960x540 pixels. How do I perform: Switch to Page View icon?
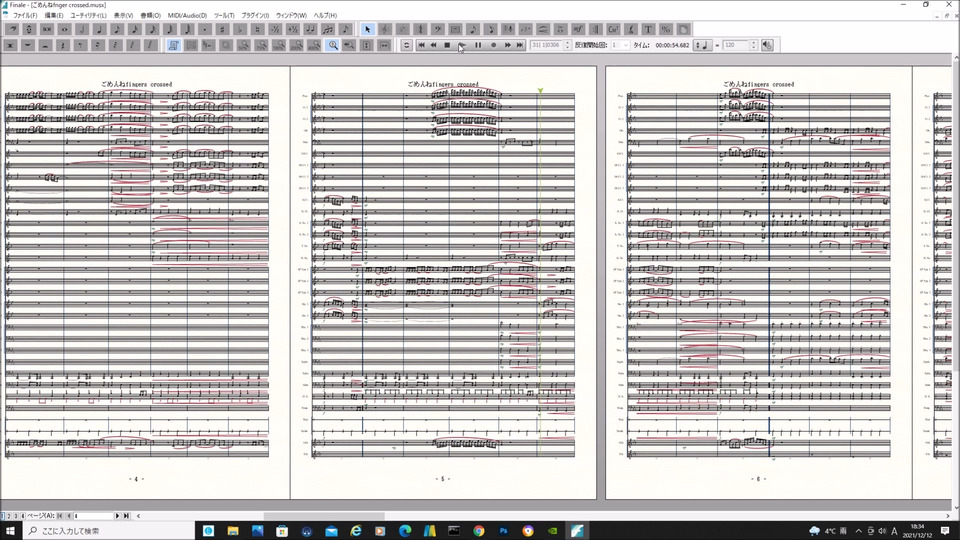click(173, 45)
